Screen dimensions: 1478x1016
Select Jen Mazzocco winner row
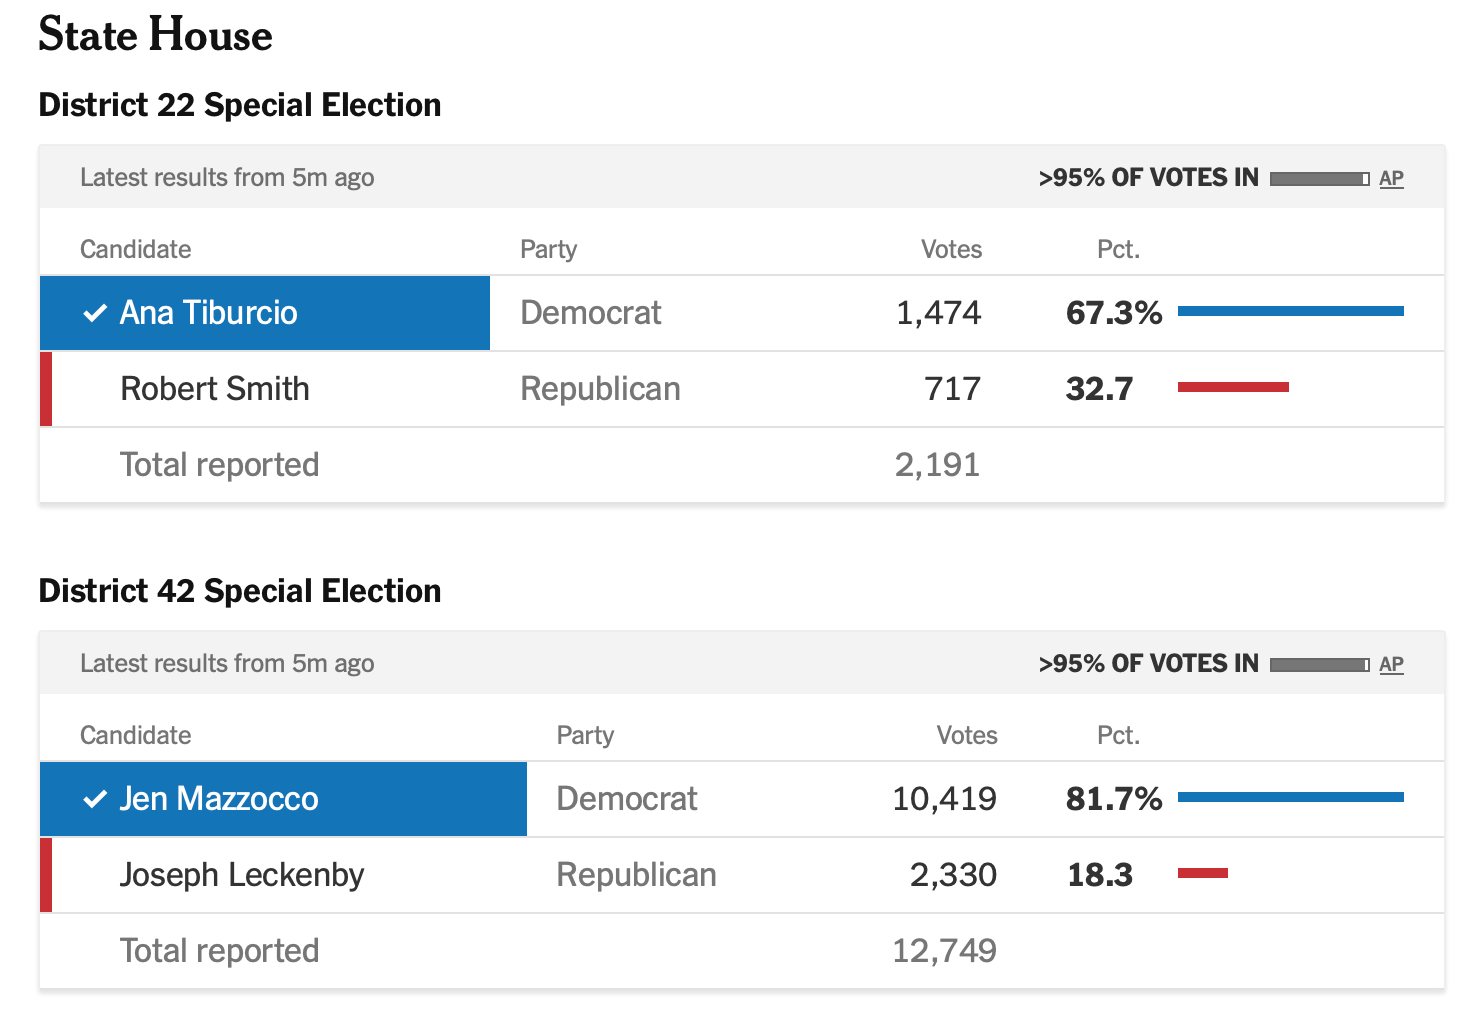283,799
